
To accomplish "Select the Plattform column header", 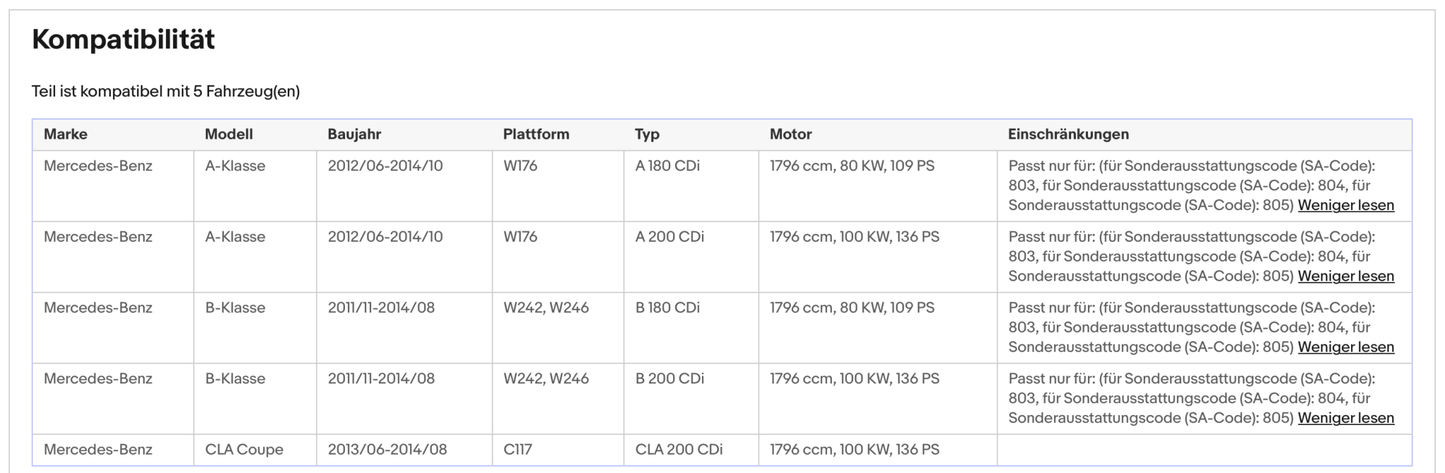I will (x=536, y=134).
